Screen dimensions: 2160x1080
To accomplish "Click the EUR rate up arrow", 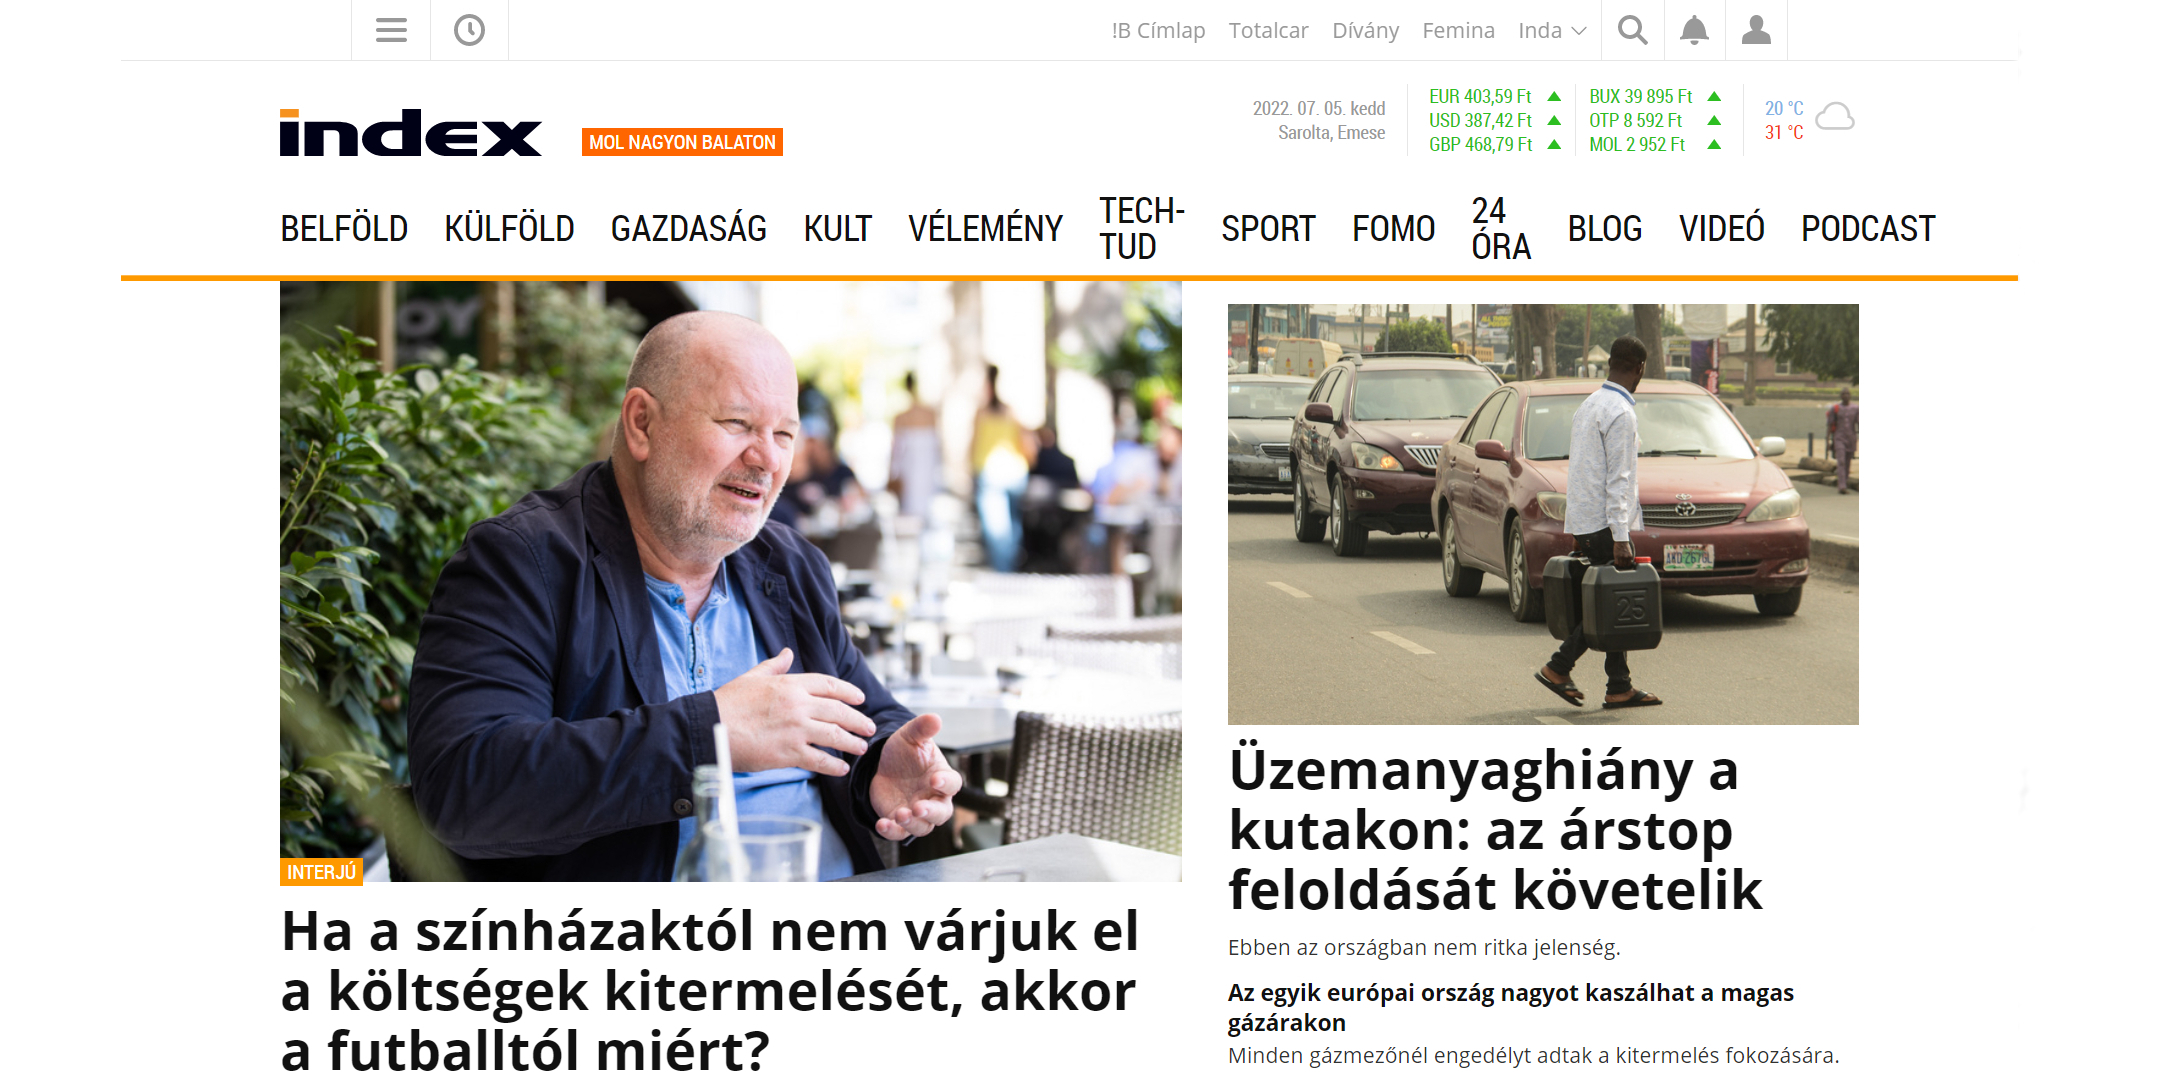I will pyautogui.click(x=1554, y=97).
